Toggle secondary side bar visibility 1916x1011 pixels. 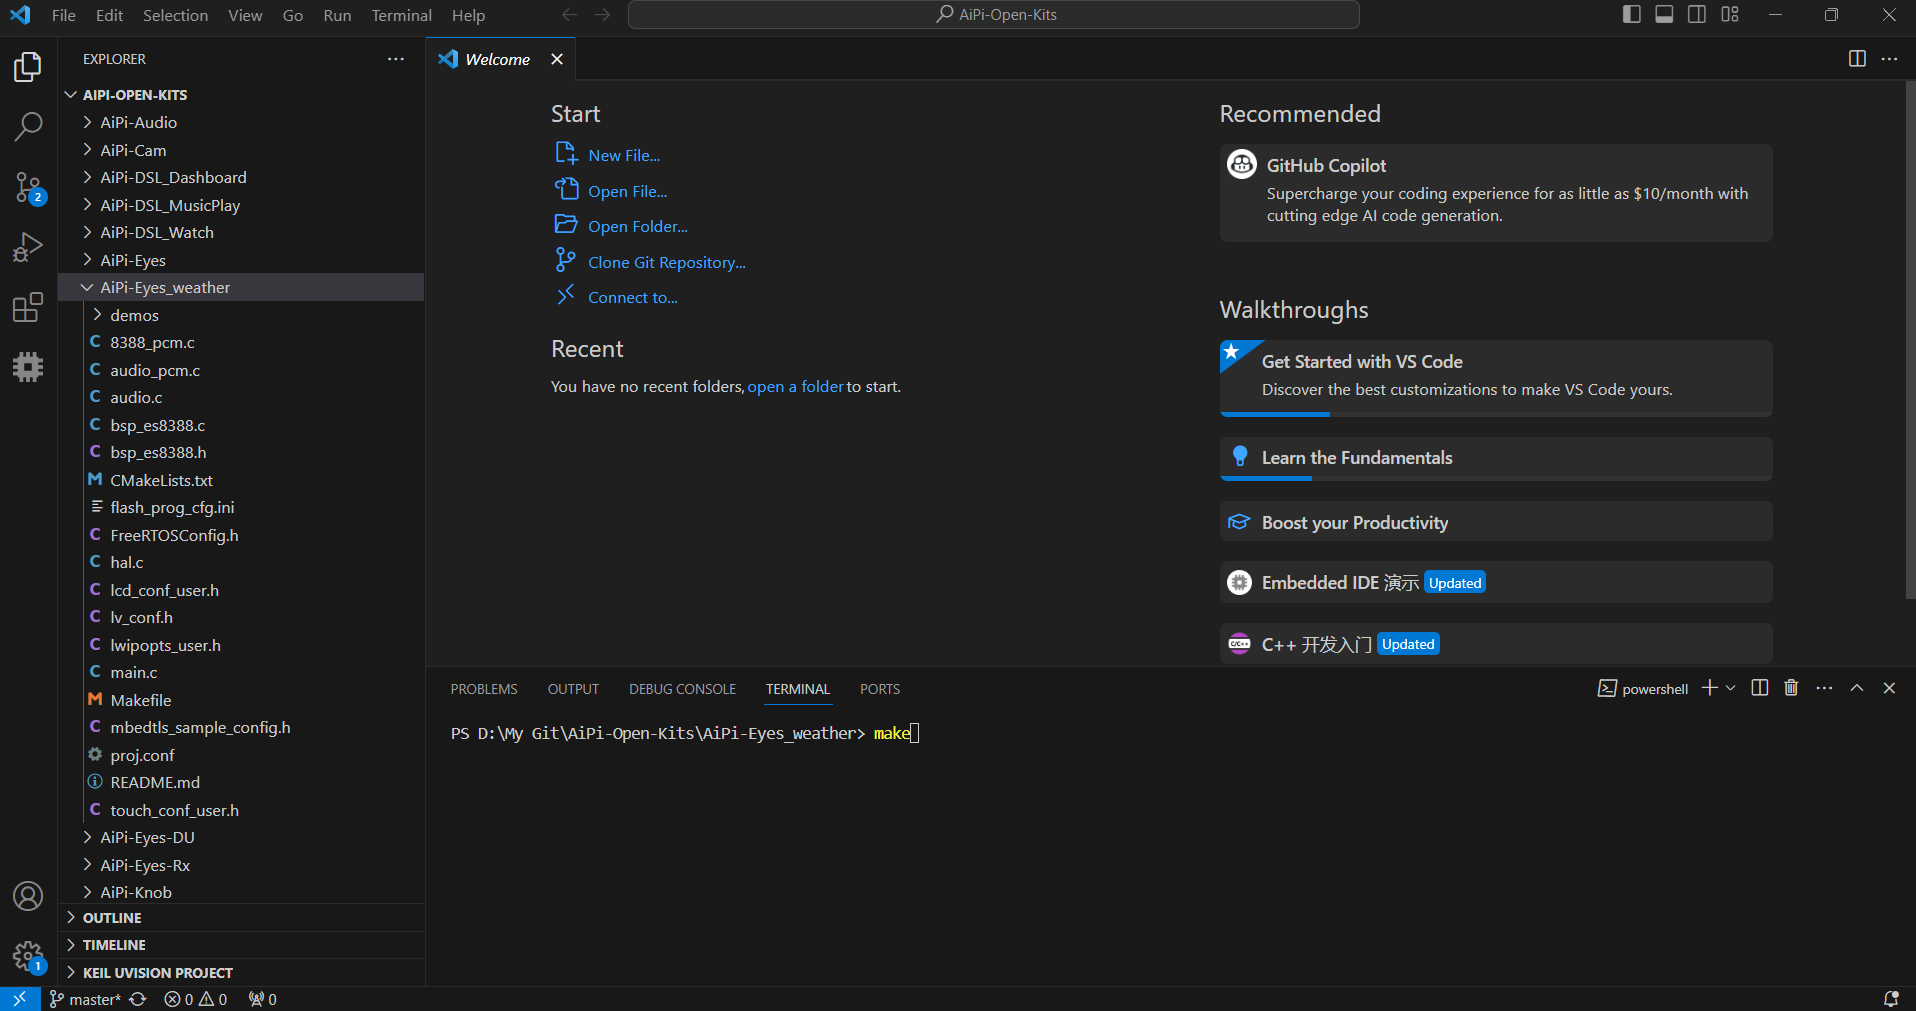[x=1697, y=15]
